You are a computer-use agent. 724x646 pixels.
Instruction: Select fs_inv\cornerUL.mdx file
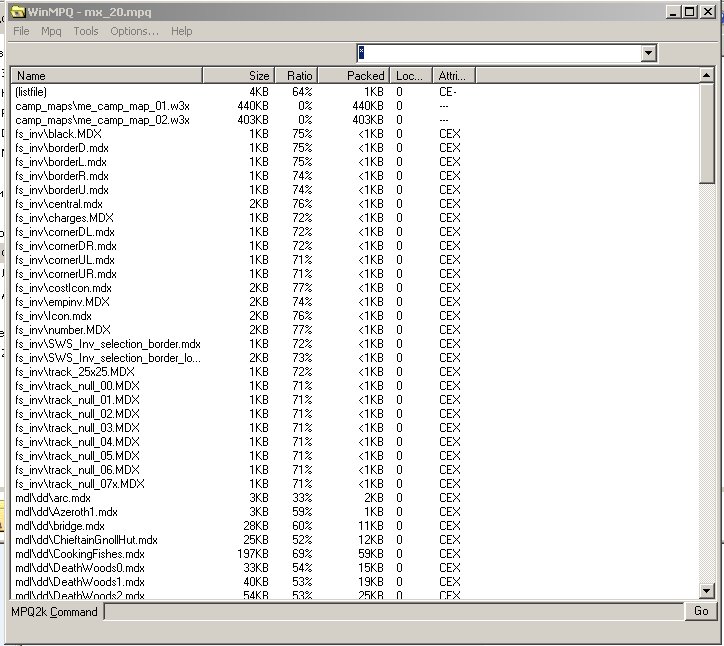65,260
